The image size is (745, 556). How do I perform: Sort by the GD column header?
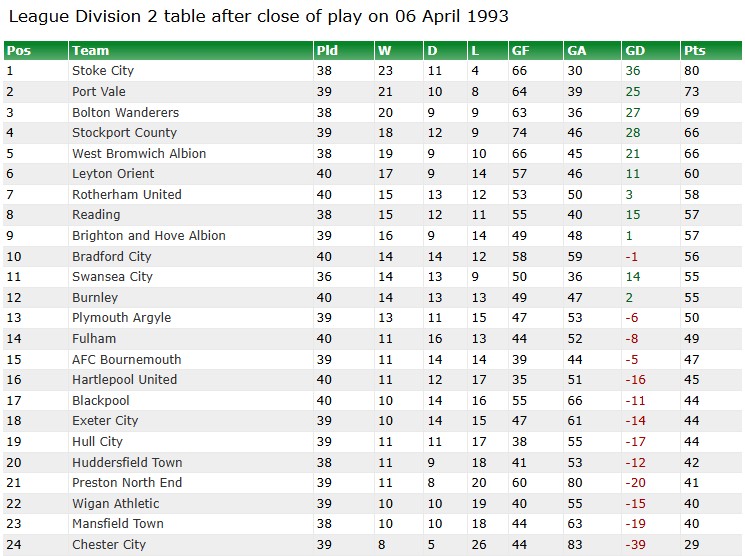click(x=635, y=51)
